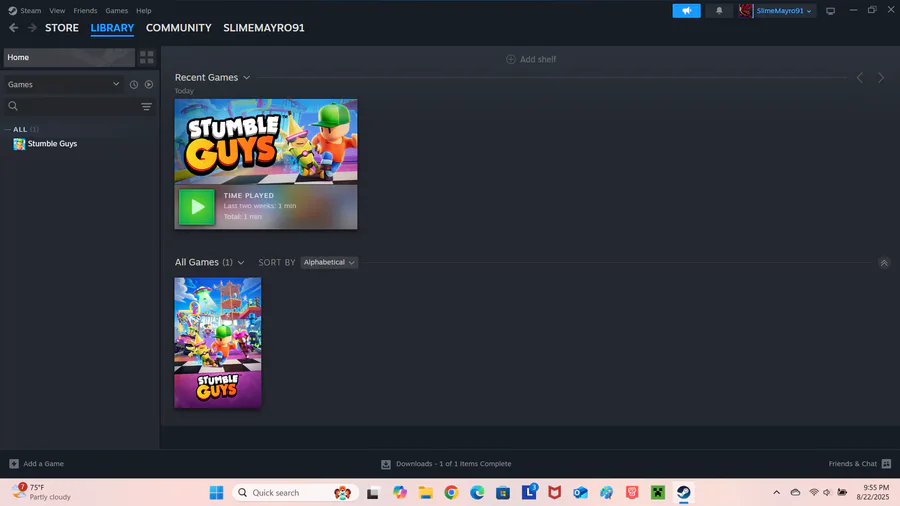Image resolution: width=900 pixels, height=506 pixels.
Task: Click the Steam logo menu
Action: [x=25, y=10]
